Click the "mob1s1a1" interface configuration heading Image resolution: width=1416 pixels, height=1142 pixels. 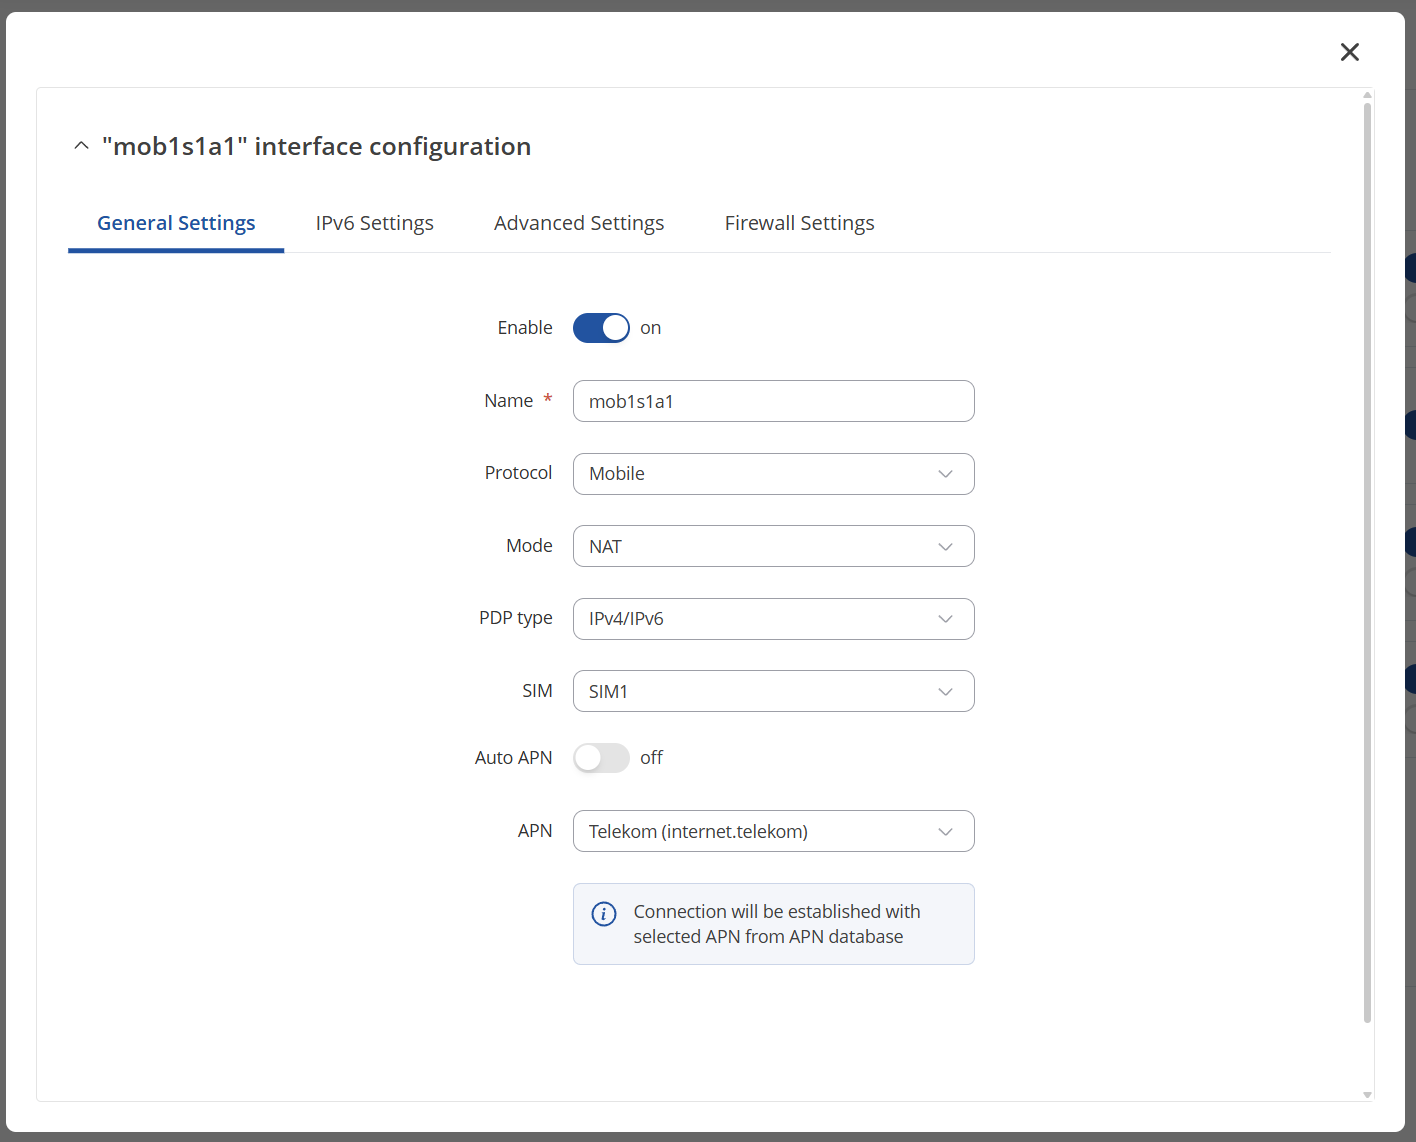[x=317, y=146]
